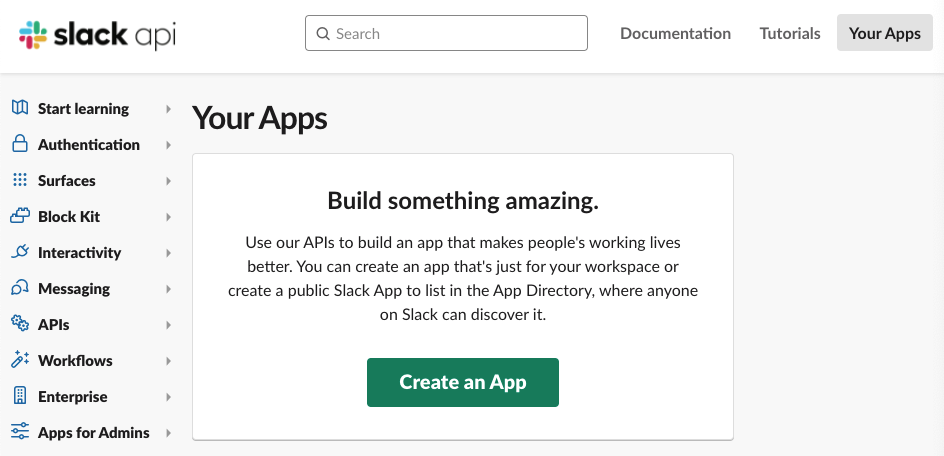944x456 pixels.
Task: Click the Interactivity plug icon
Action: [20, 252]
